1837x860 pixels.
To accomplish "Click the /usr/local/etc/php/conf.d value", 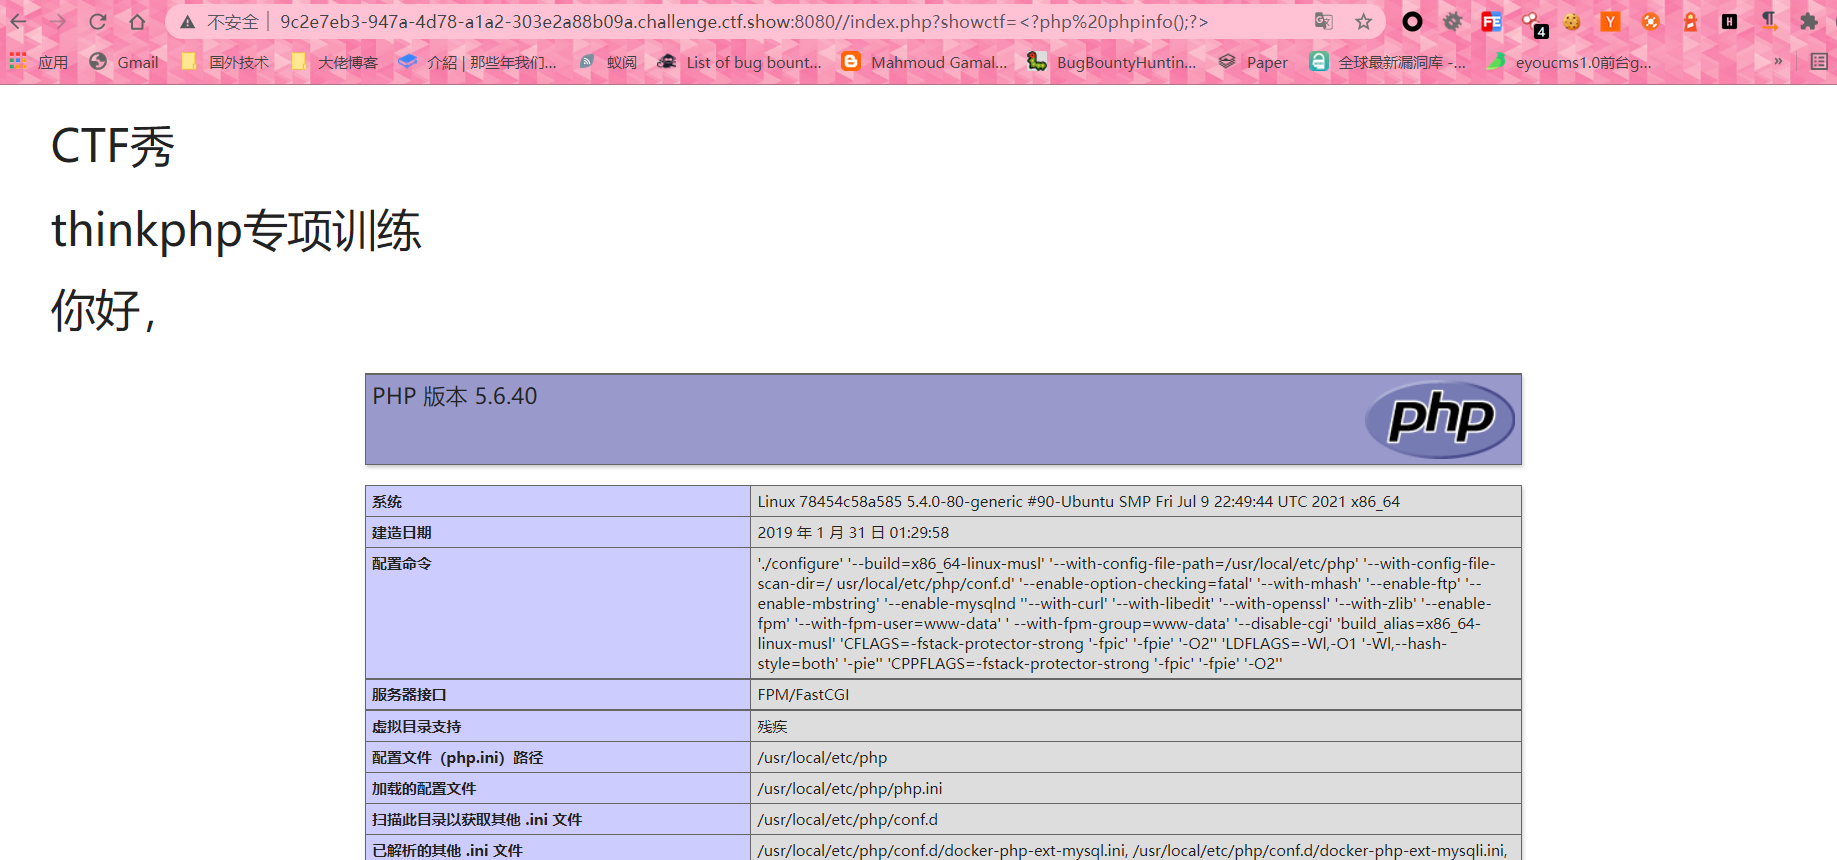I will (x=847, y=820).
